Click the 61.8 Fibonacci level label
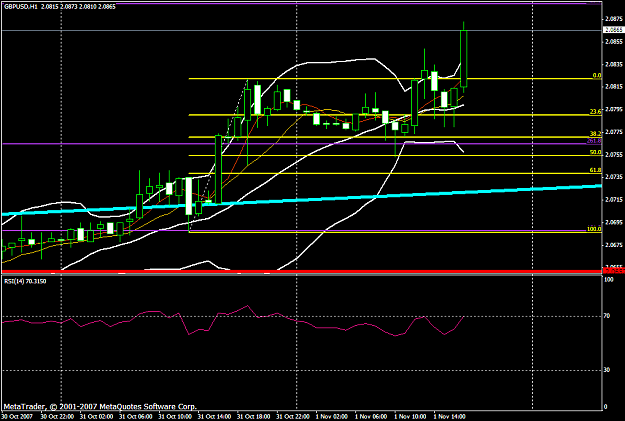Viewport: 625px width, 421px height. click(595, 170)
